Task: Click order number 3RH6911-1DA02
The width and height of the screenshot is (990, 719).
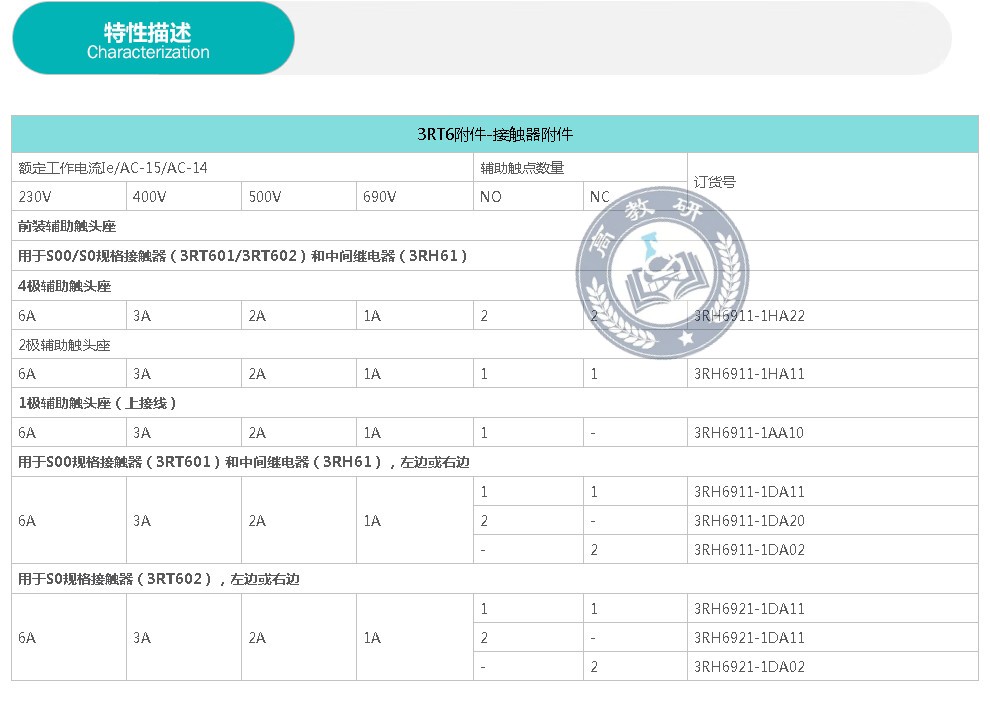Action: [749, 550]
